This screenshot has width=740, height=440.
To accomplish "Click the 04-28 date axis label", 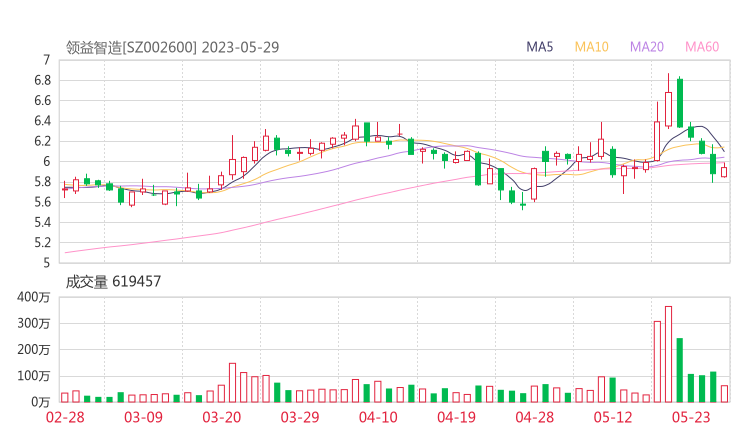I will (535, 417).
